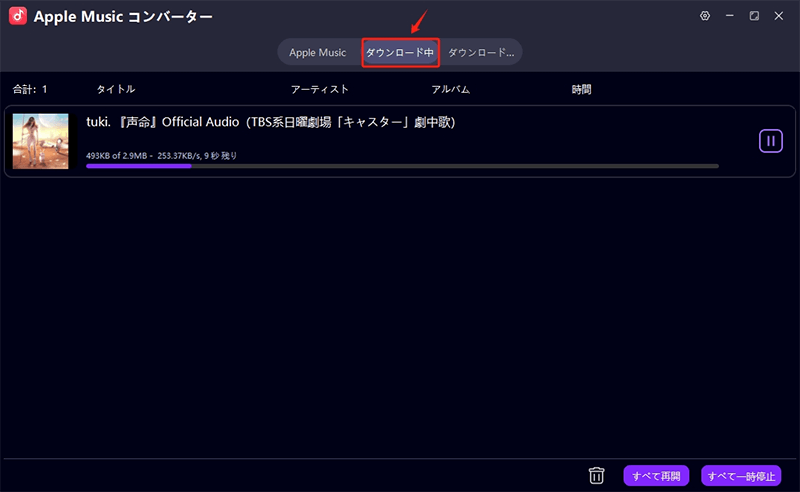The image size is (800, 492).
Task: Click the trash icon to delete downloads
Action: (597, 475)
